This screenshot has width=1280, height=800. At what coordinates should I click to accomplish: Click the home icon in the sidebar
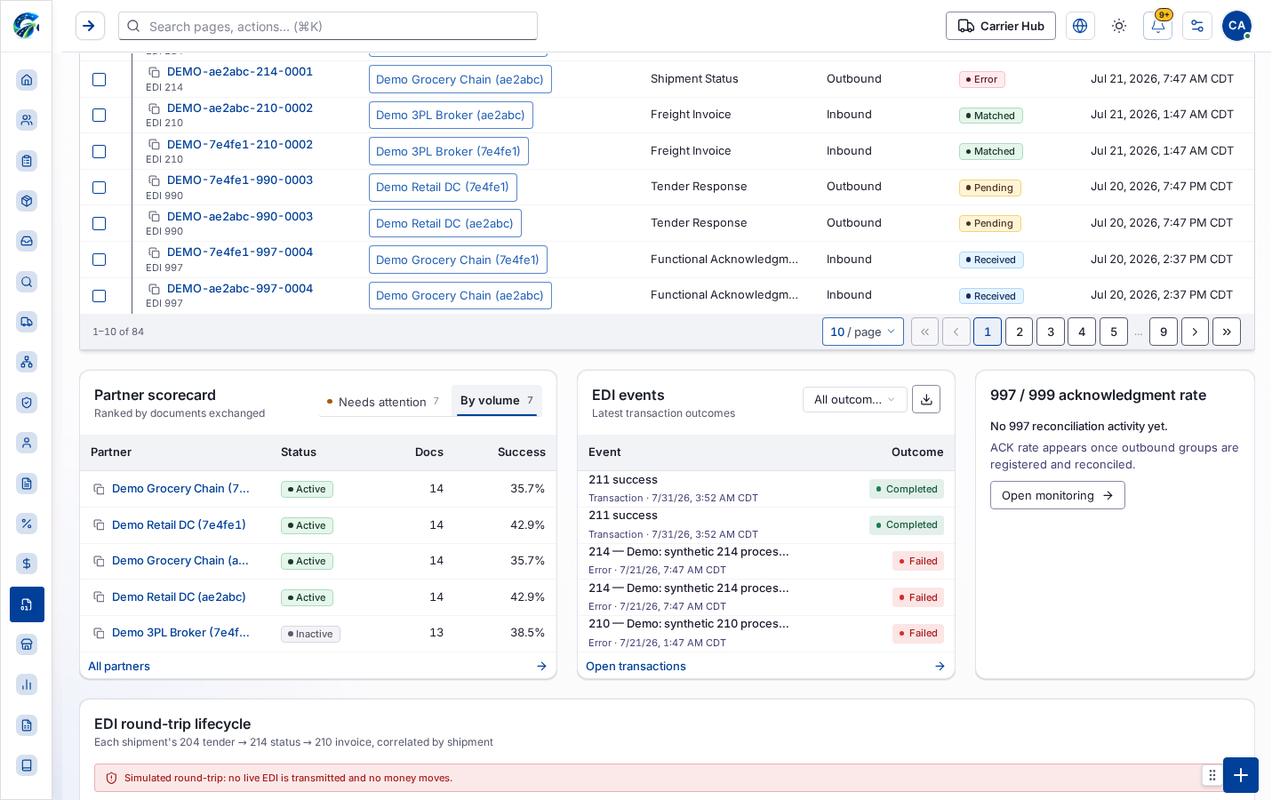(27, 80)
